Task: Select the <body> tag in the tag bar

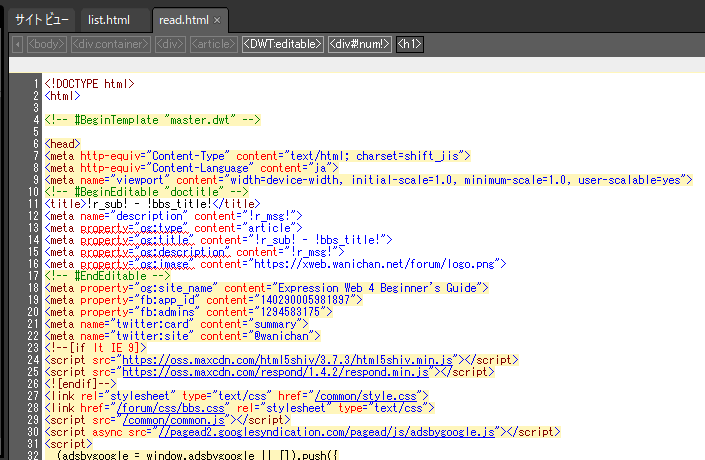Action: (x=47, y=44)
